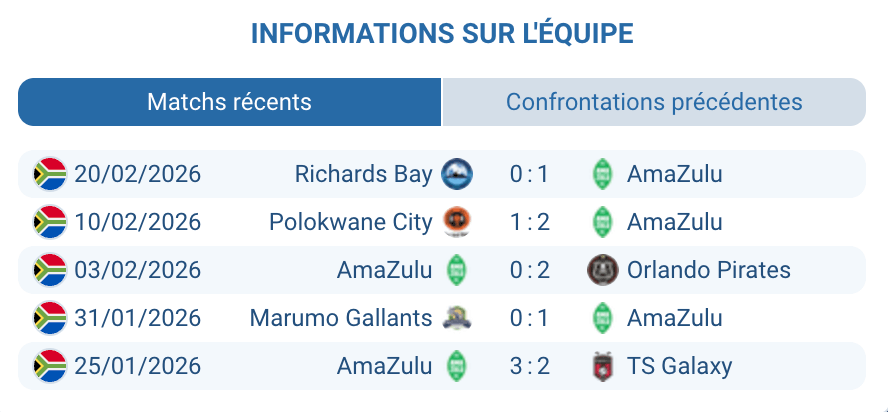This screenshot has width=888, height=412.
Task: Click the TS Galaxy club crest
Action: point(601,366)
